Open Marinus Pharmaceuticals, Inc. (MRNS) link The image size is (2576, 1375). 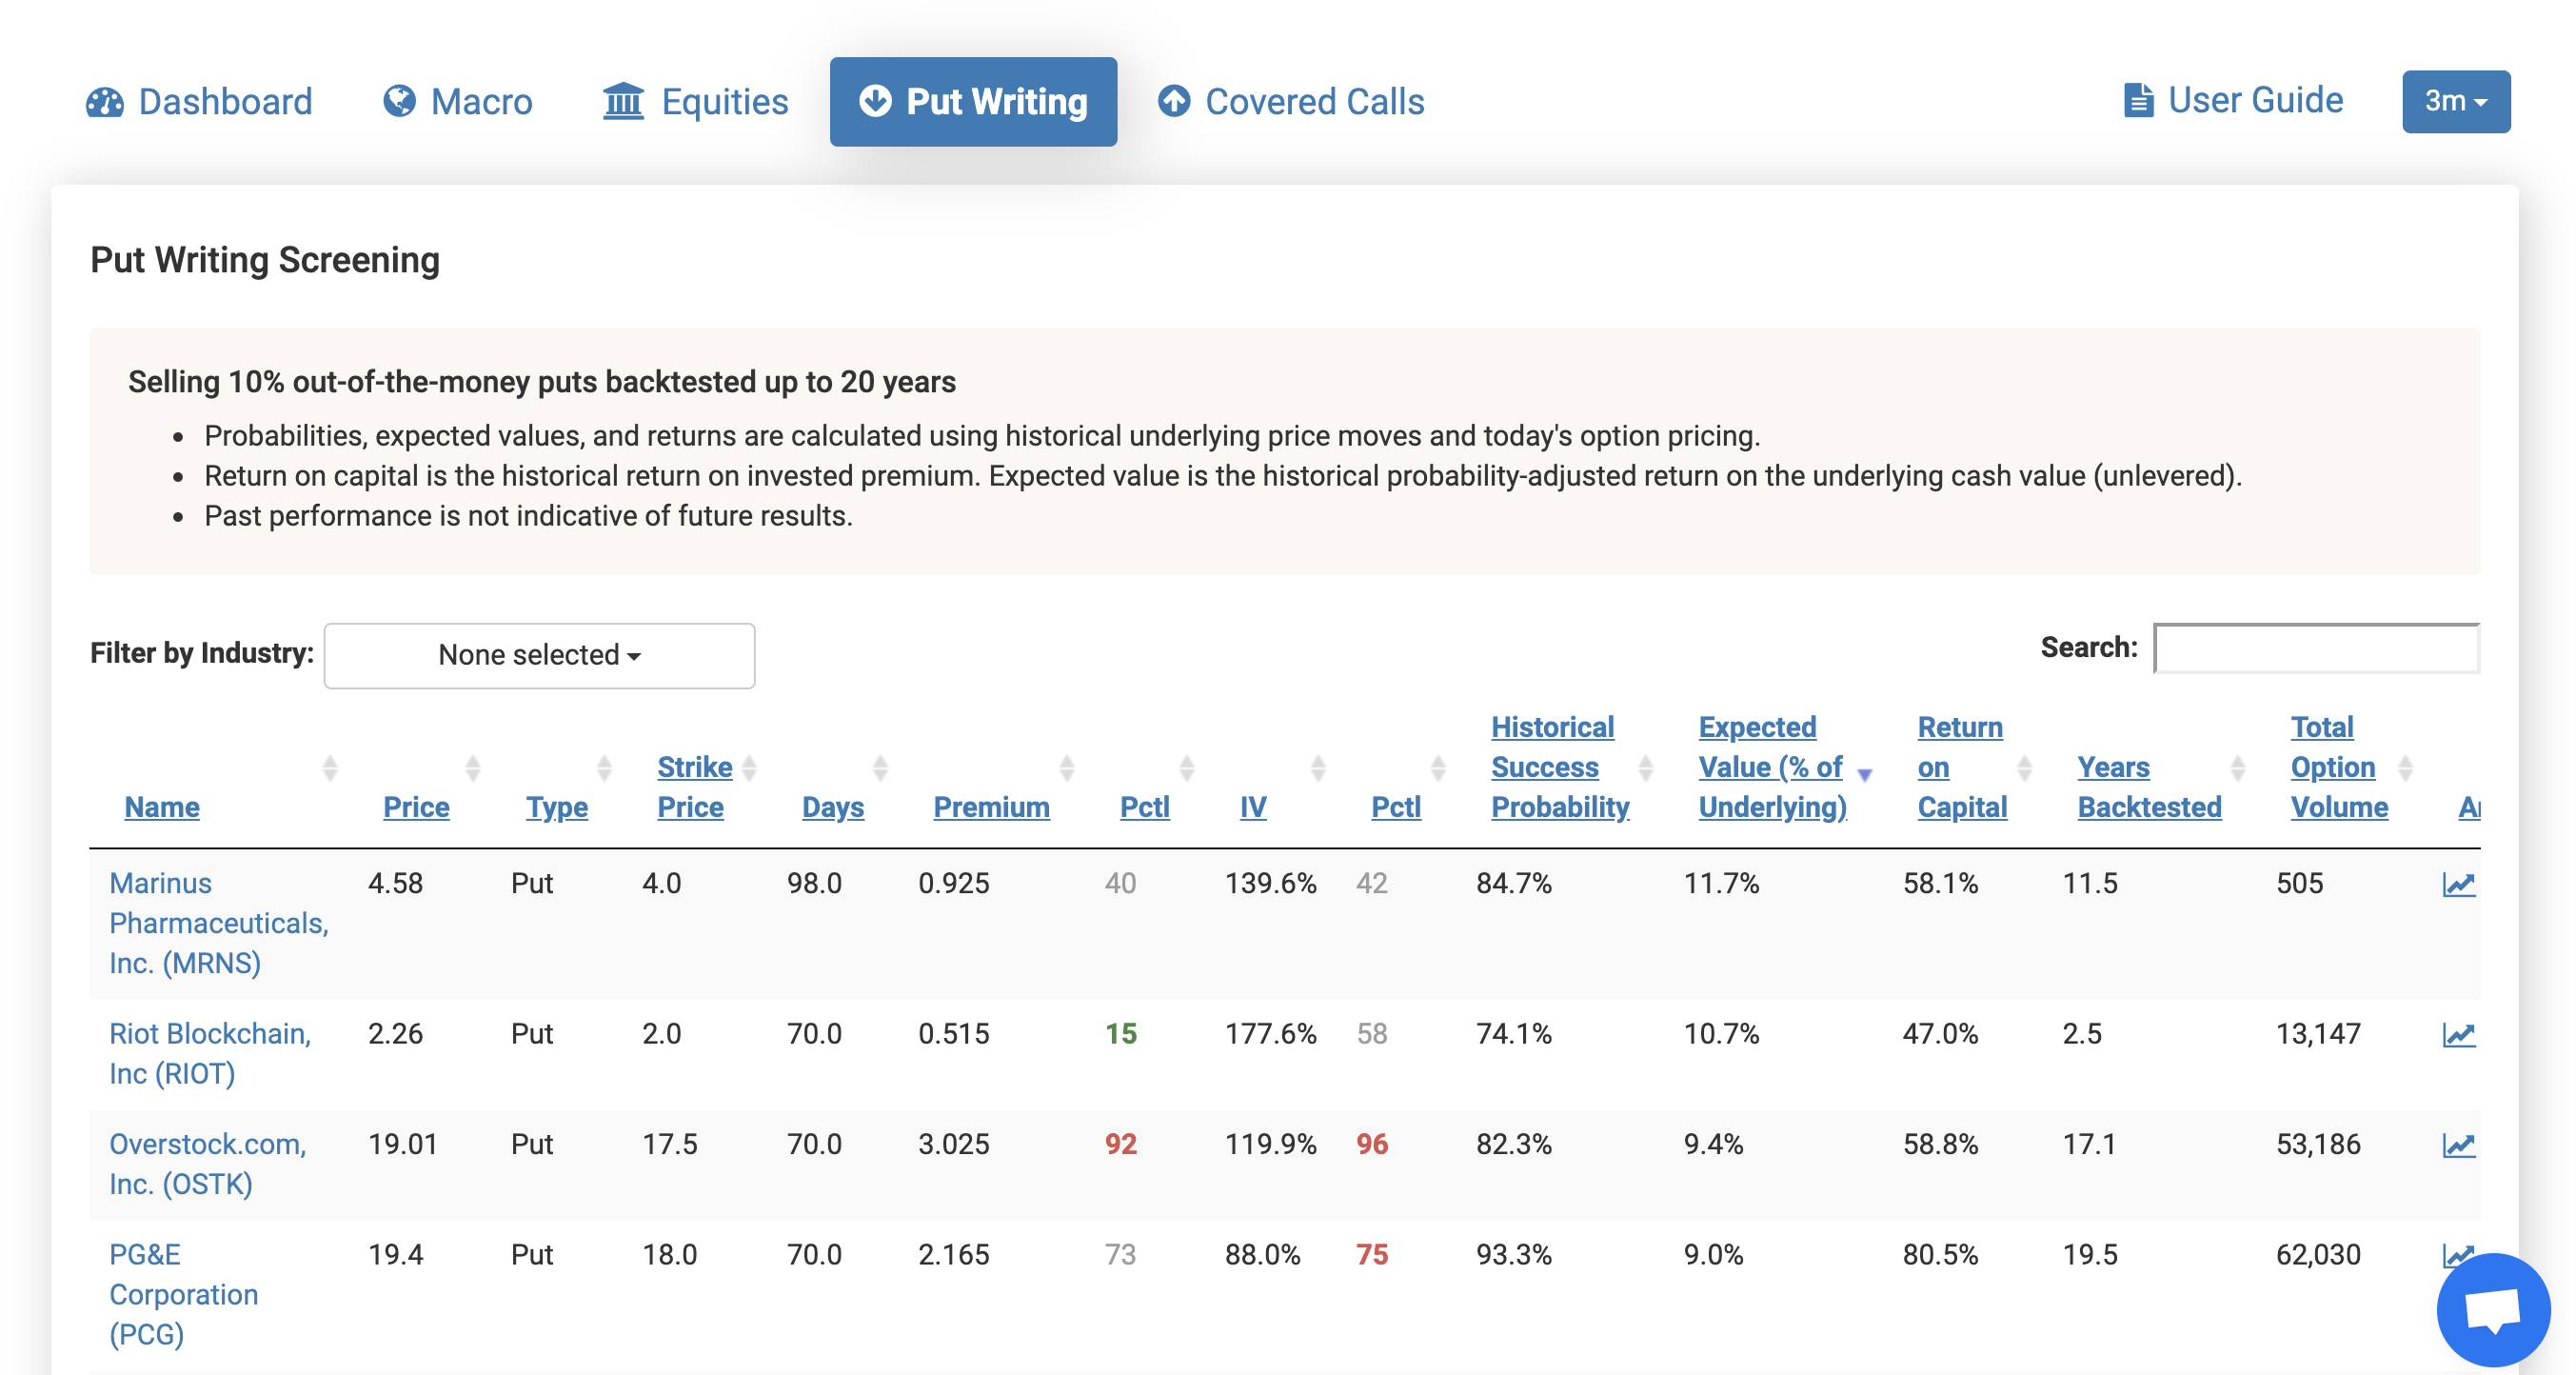(x=219, y=922)
